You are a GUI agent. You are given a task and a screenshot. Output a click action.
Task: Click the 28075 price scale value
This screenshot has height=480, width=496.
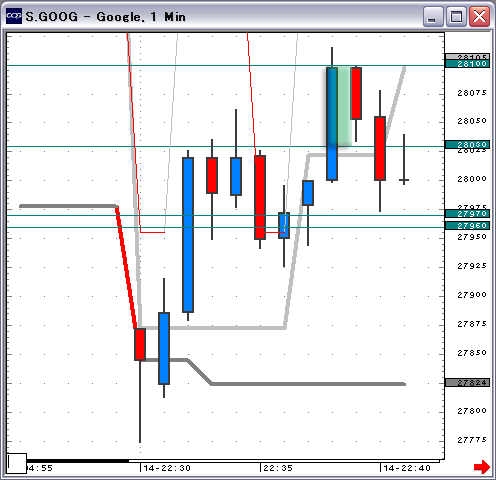(472, 93)
